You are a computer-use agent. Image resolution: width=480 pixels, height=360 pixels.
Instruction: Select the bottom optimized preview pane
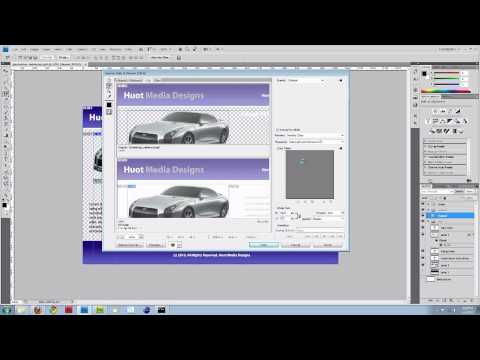tap(193, 189)
